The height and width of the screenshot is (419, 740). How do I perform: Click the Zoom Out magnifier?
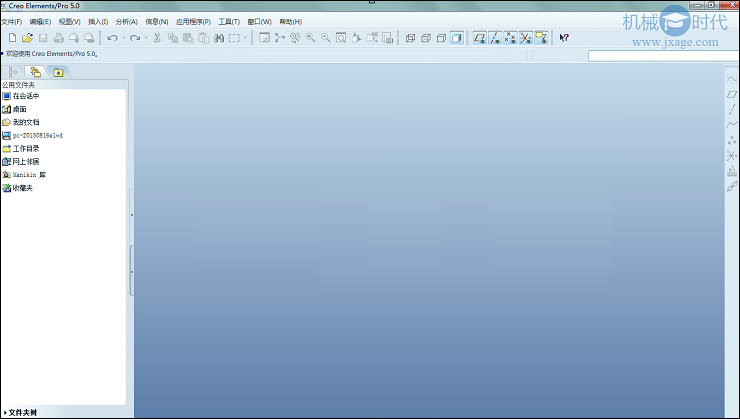(326, 38)
